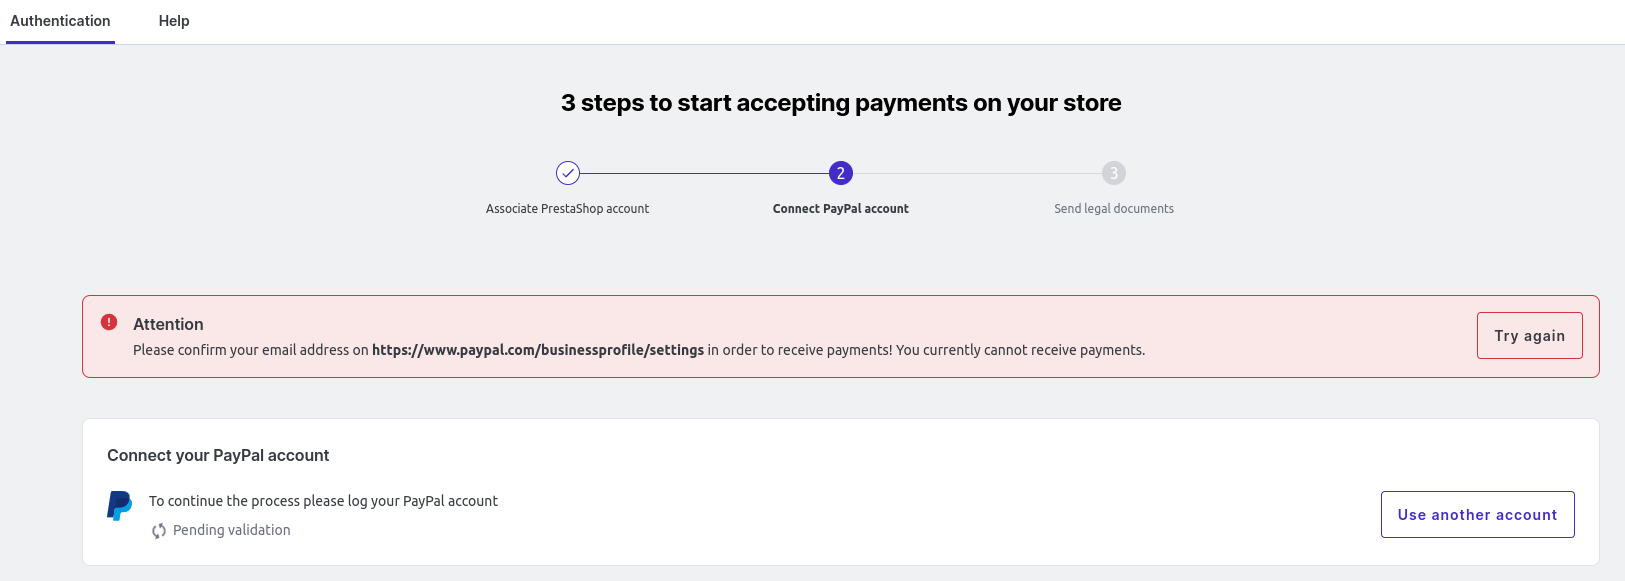Click the Pending validation status text

coord(232,530)
